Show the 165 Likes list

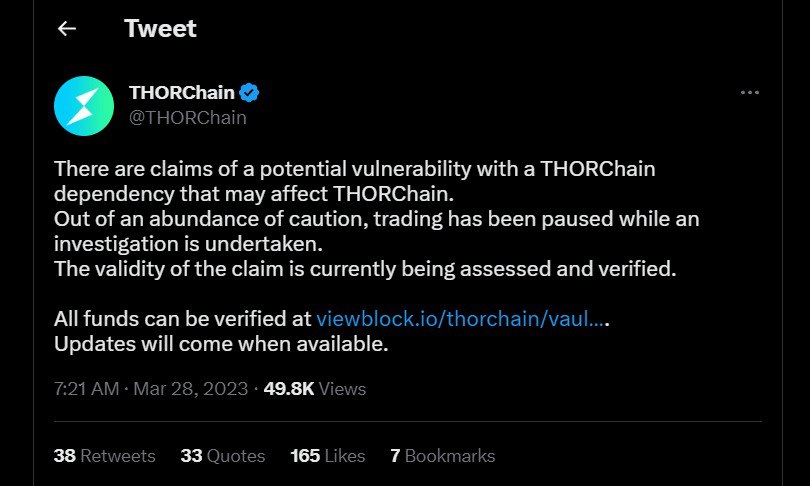point(327,455)
